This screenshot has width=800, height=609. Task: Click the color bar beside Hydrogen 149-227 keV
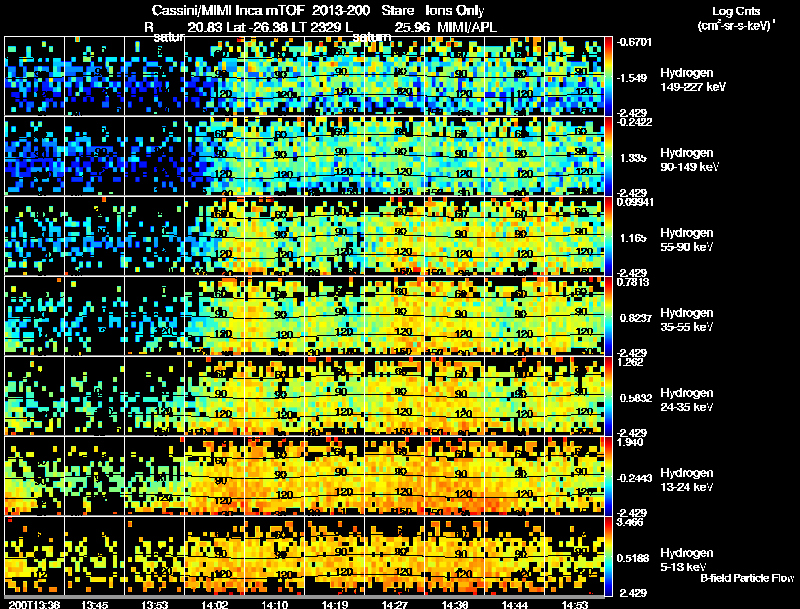[609, 76]
